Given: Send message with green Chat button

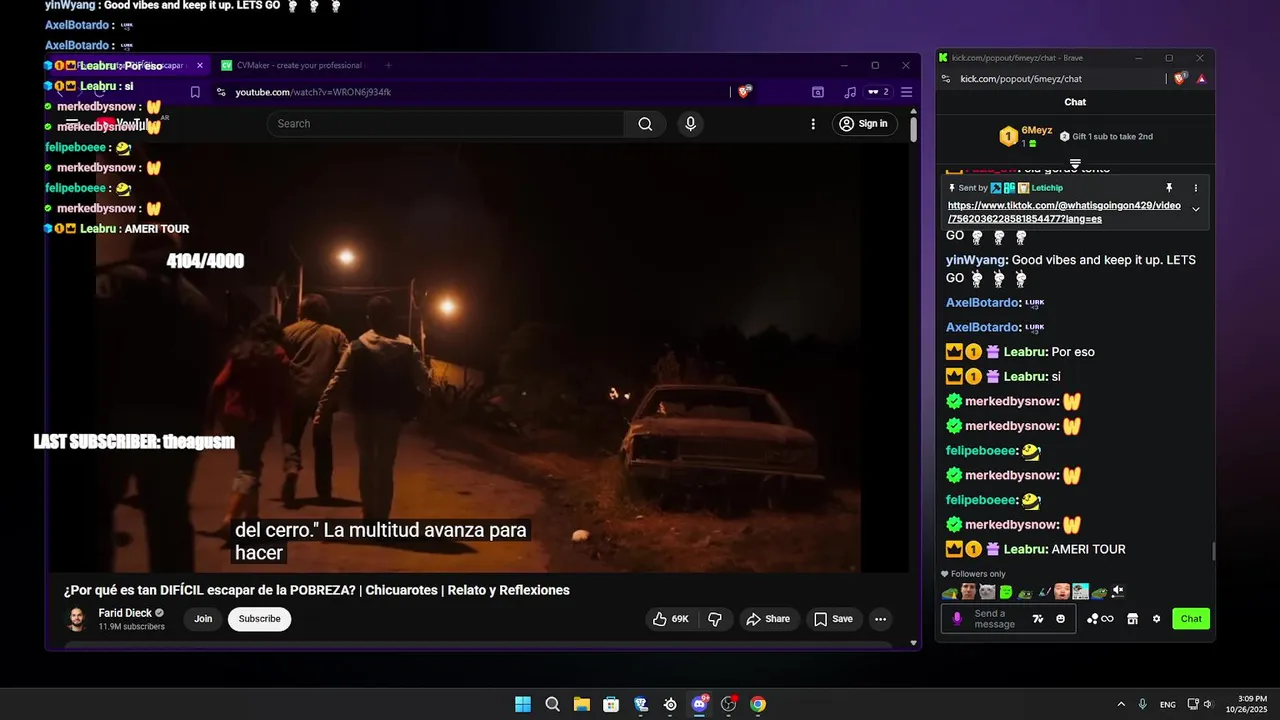Looking at the screenshot, I should point(1191,619).
